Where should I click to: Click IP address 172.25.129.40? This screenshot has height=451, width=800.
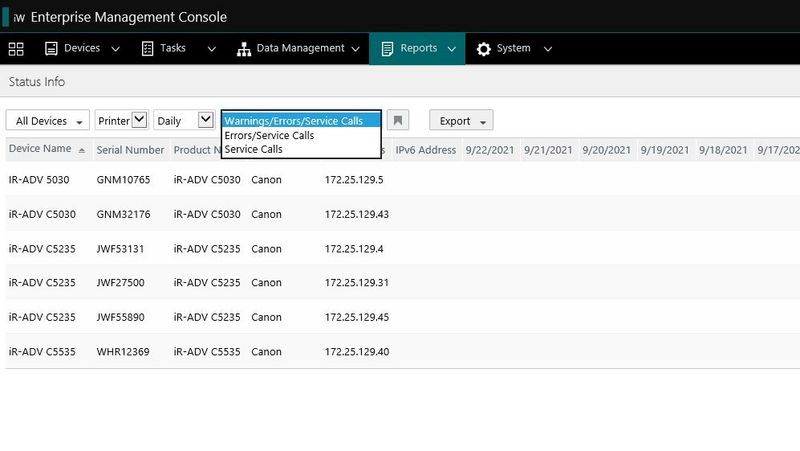pos(357,352)
